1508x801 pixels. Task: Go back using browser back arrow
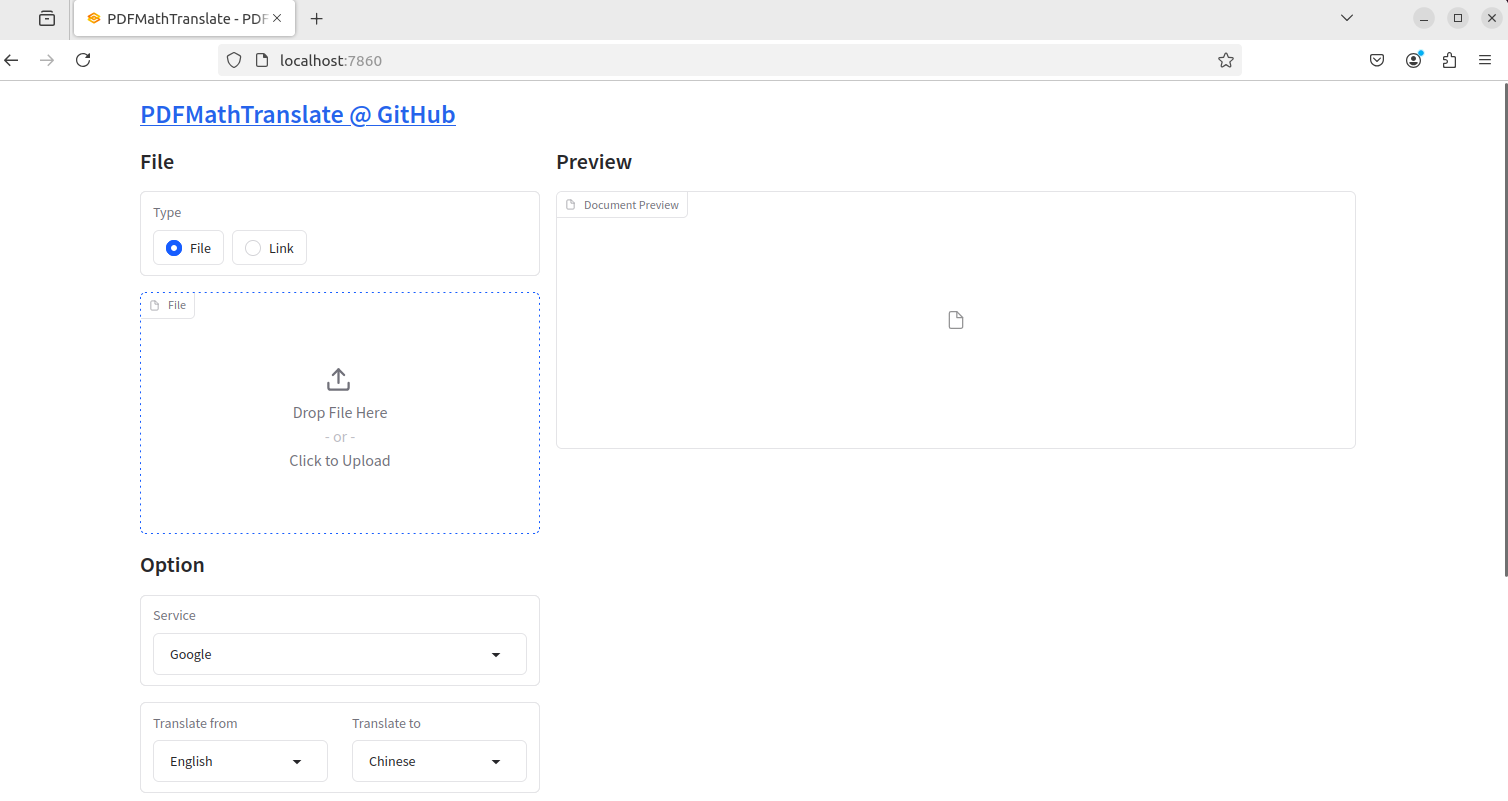coord(12,60)
